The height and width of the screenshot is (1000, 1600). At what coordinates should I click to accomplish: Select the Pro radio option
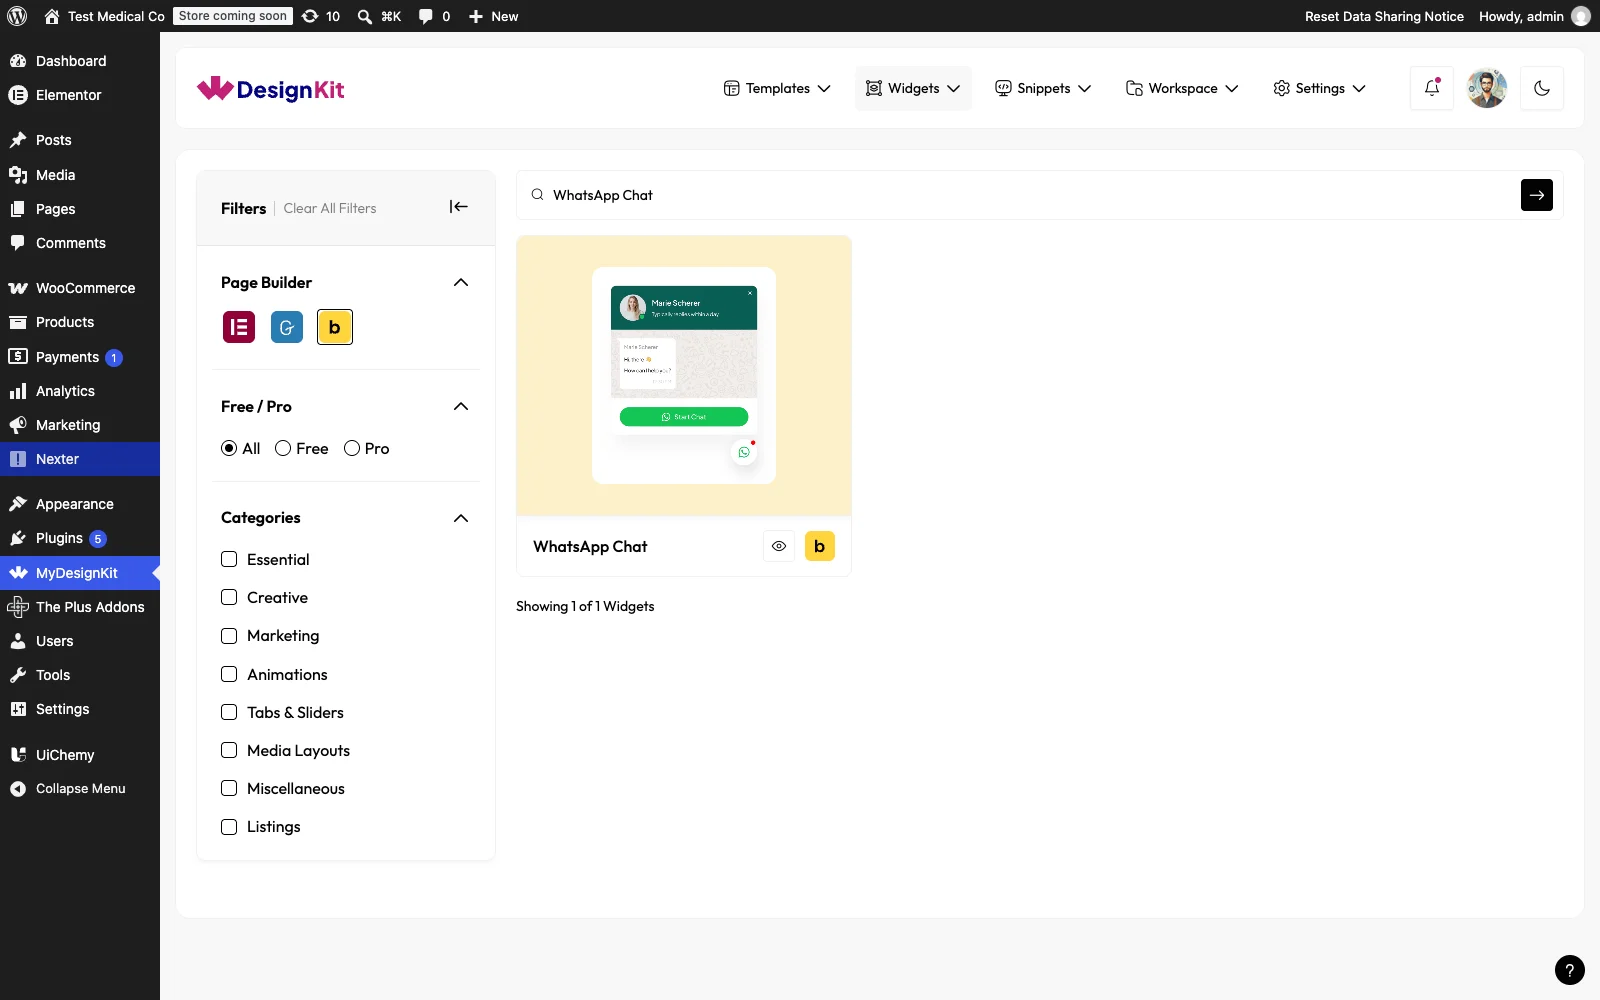tap(352, 448)
